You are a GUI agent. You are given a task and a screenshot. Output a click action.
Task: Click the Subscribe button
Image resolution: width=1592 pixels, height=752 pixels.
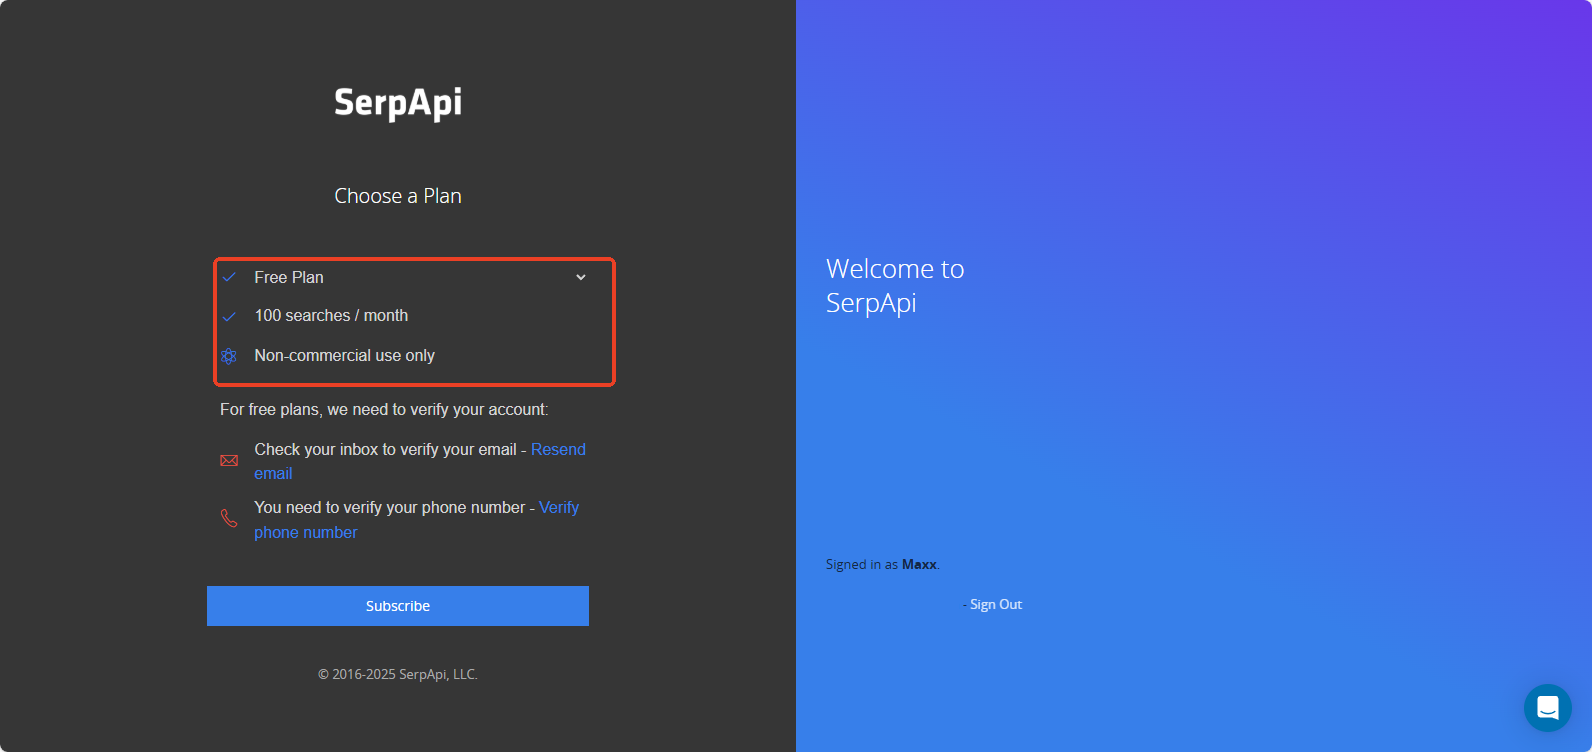398,606
